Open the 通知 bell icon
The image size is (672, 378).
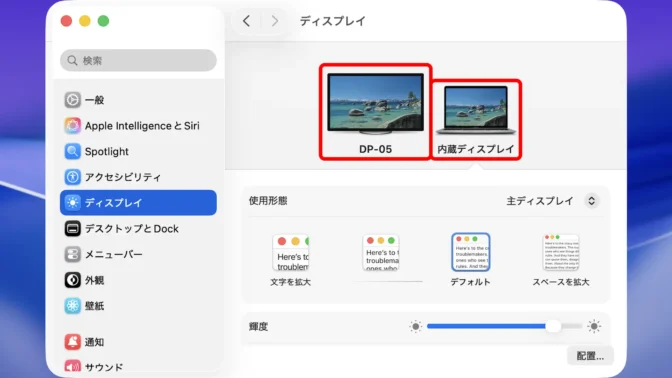click(x=72, y=342)
